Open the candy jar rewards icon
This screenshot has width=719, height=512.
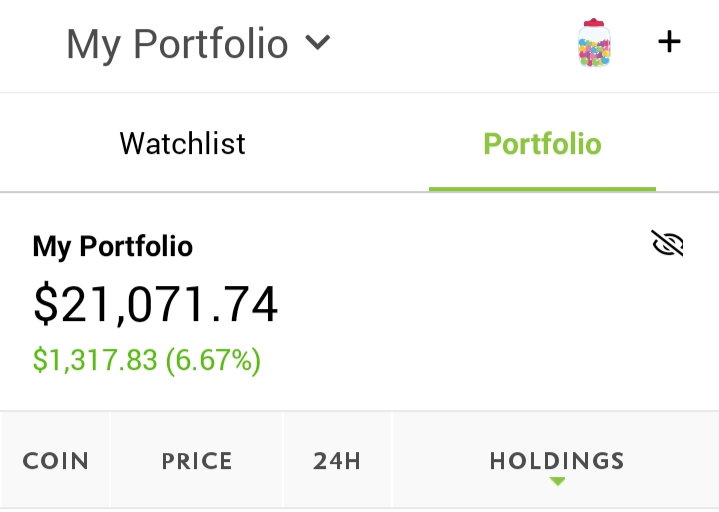594,43
